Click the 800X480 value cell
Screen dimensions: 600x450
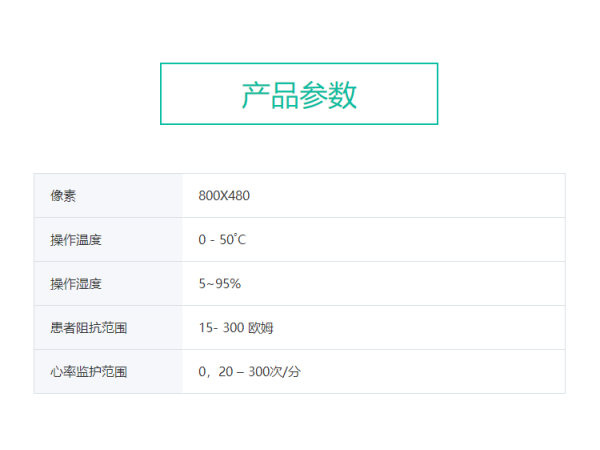(x=374, y=196)
